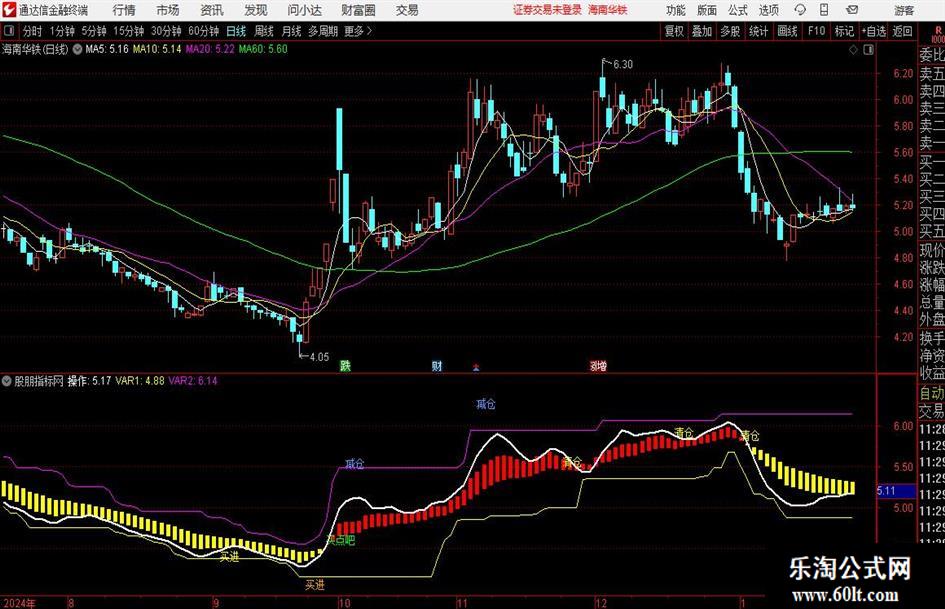Screen dimensions: 945x609
Task: Expand 更多 period options
Action: (x=358, y=31)
